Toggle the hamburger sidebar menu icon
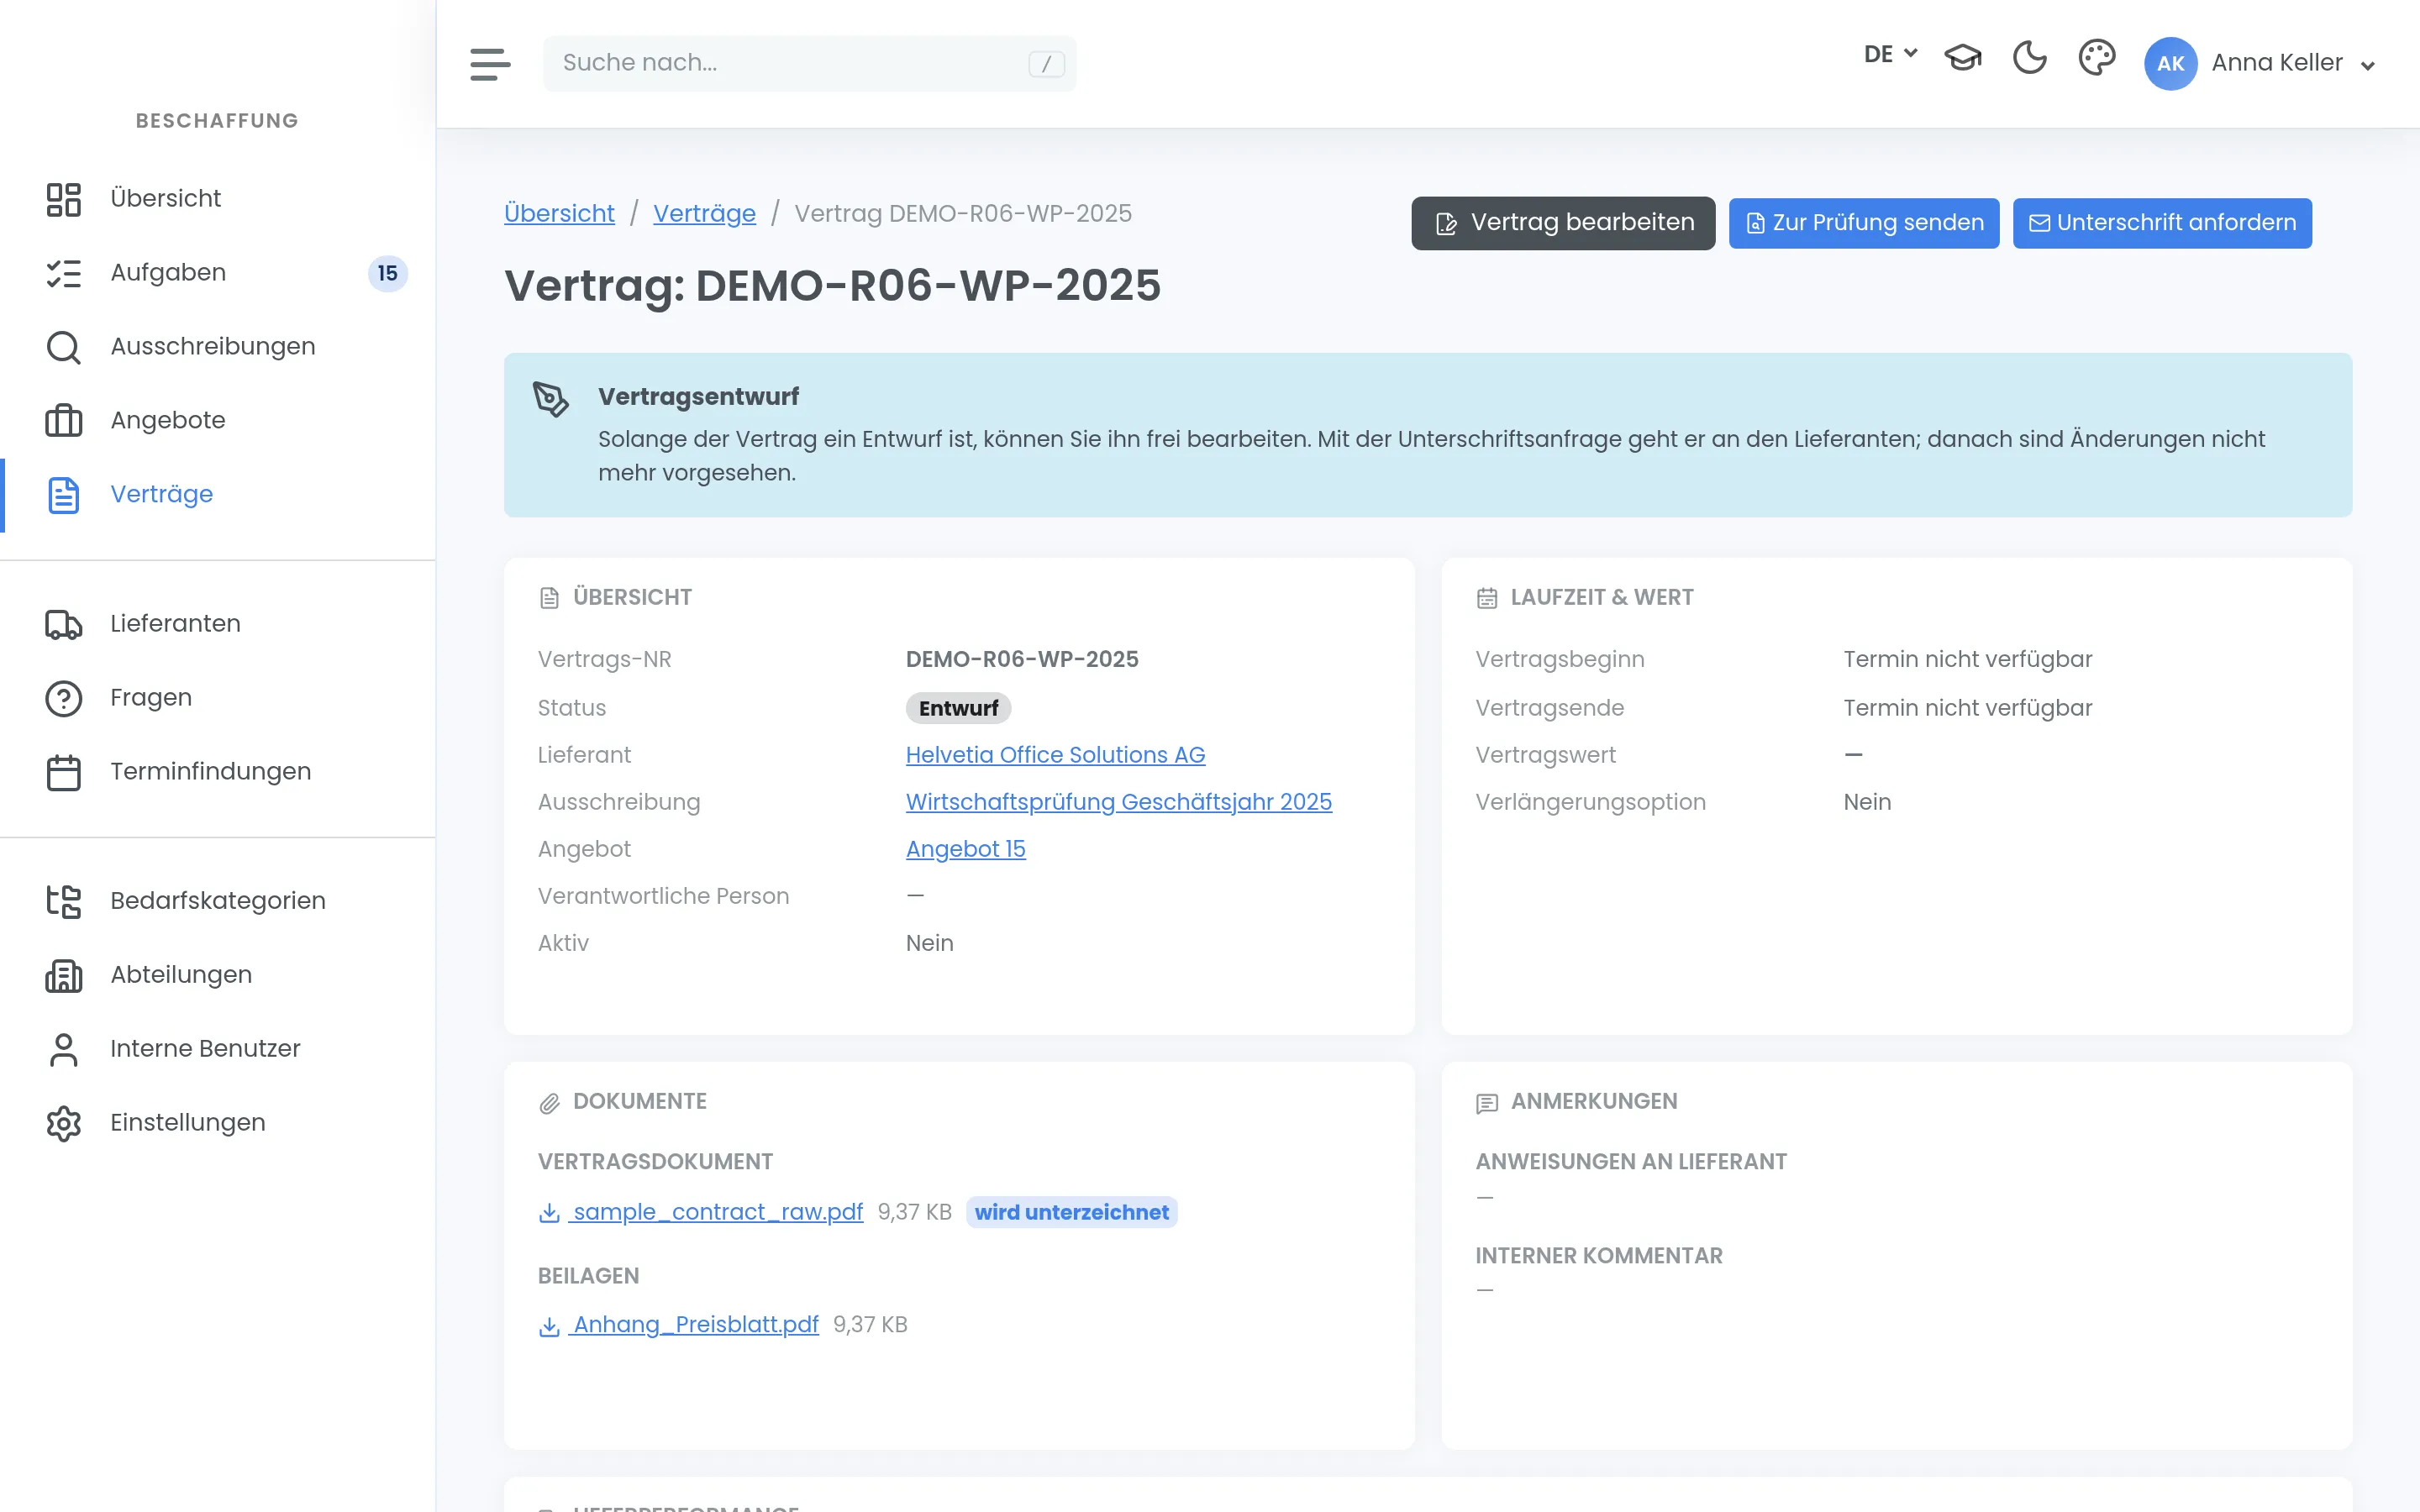Viewport: 2420px width, 1512px height. 490,63
